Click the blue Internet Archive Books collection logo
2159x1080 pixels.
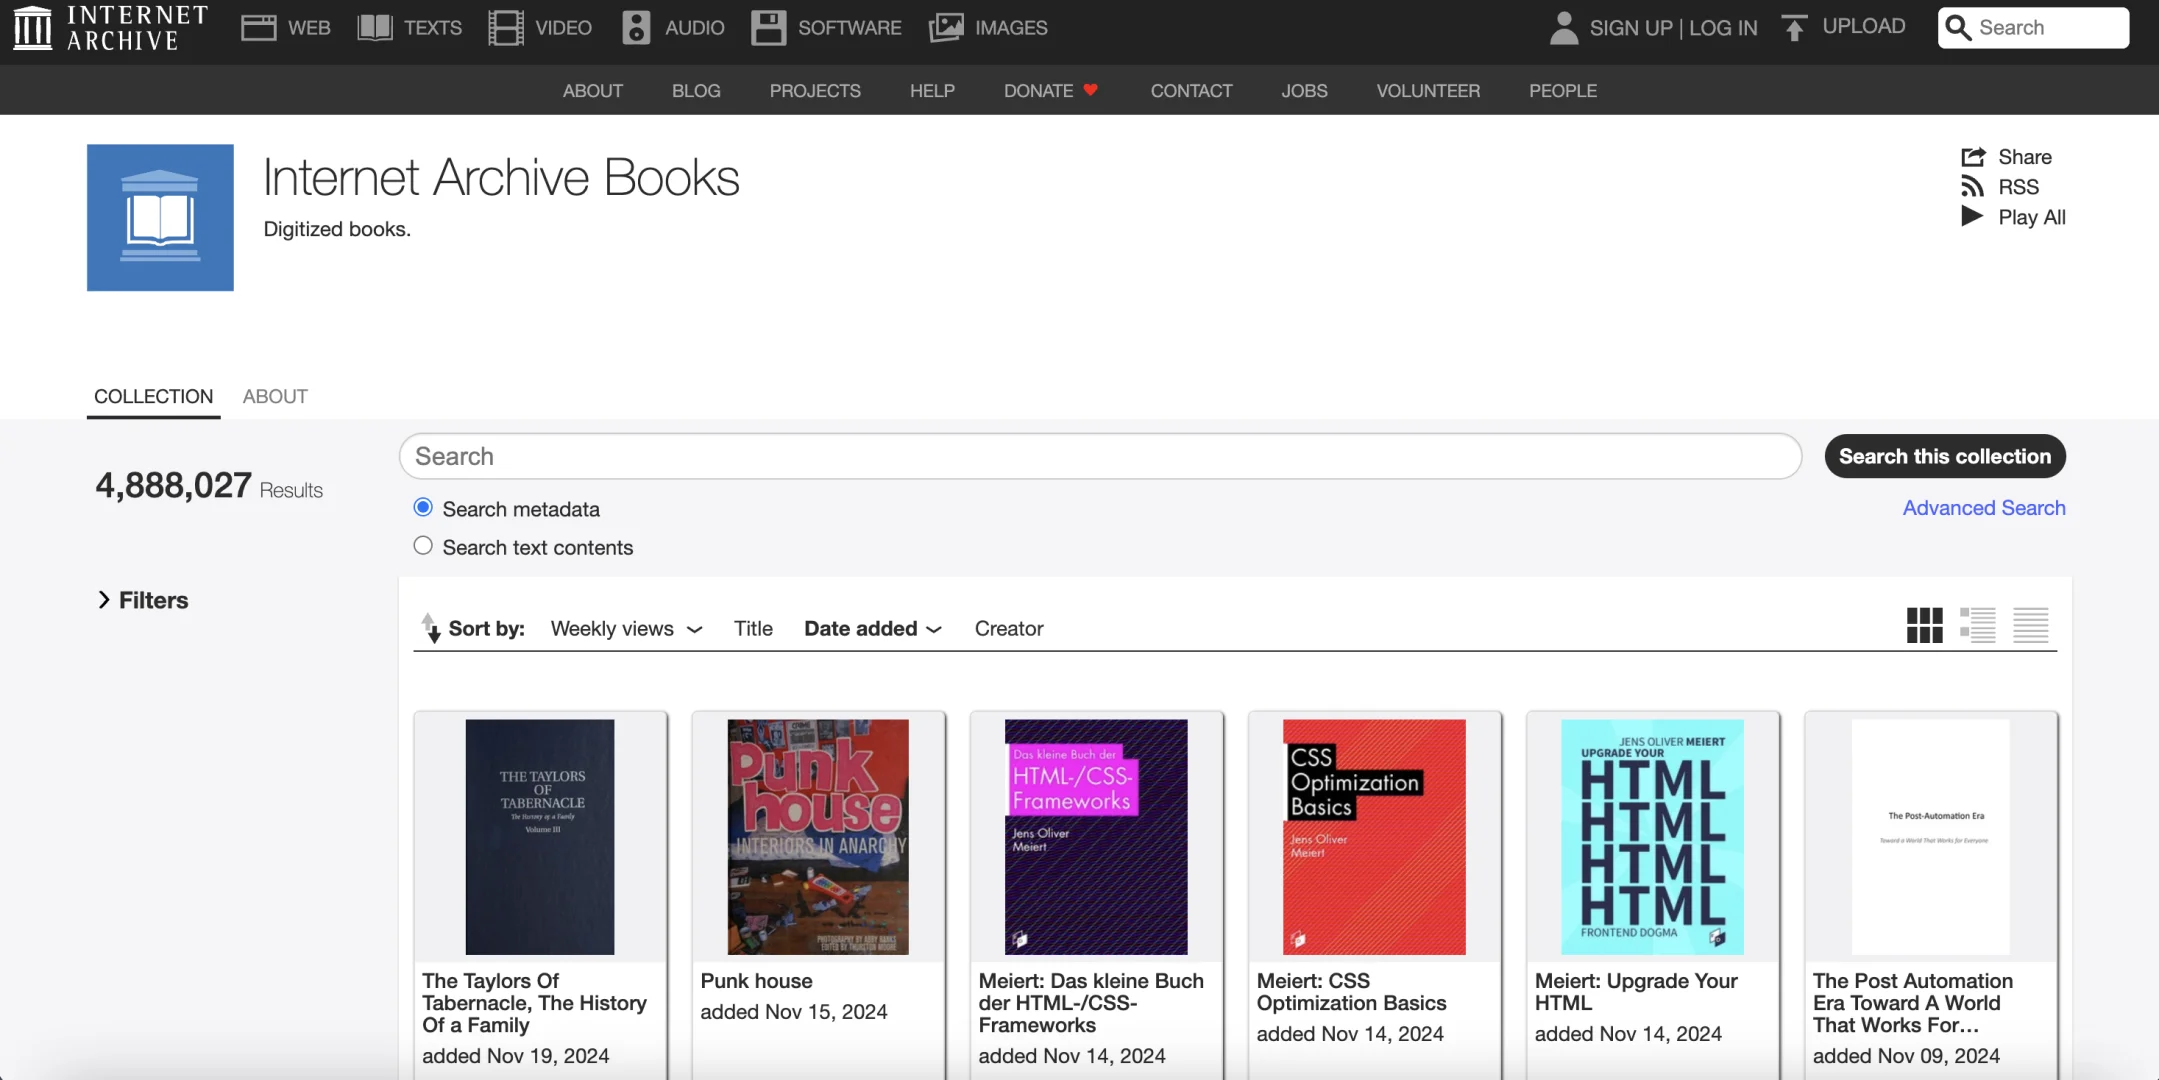[160, 217]
